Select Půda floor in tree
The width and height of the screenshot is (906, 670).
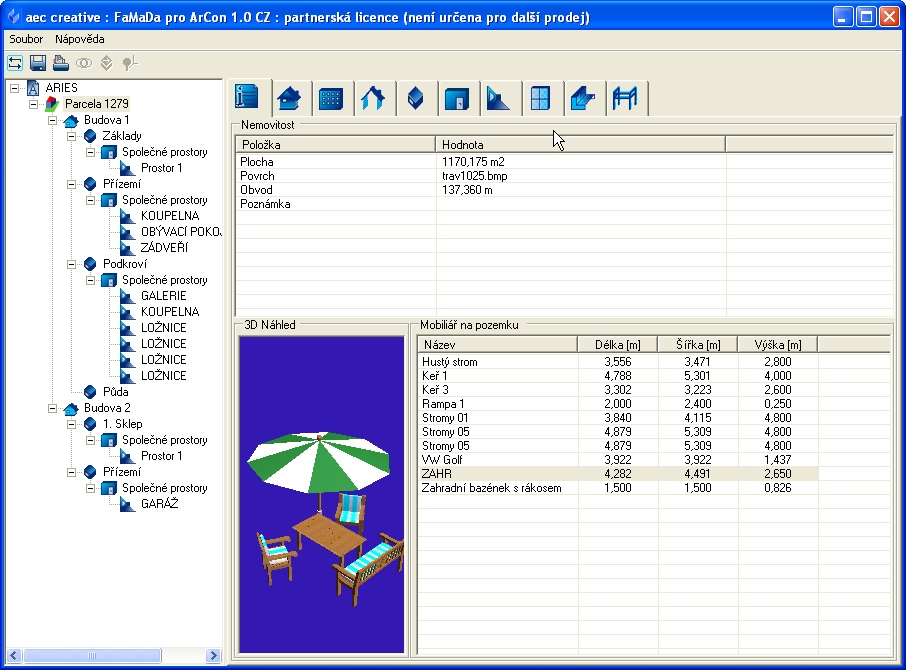click(x=116, y=392)
